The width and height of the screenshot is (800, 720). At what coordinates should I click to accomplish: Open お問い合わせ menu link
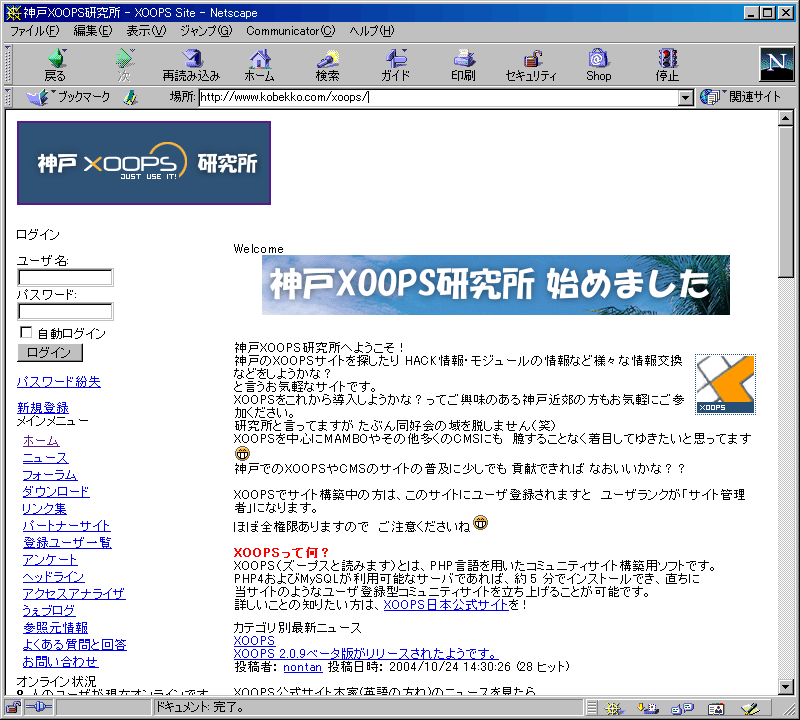61,662
